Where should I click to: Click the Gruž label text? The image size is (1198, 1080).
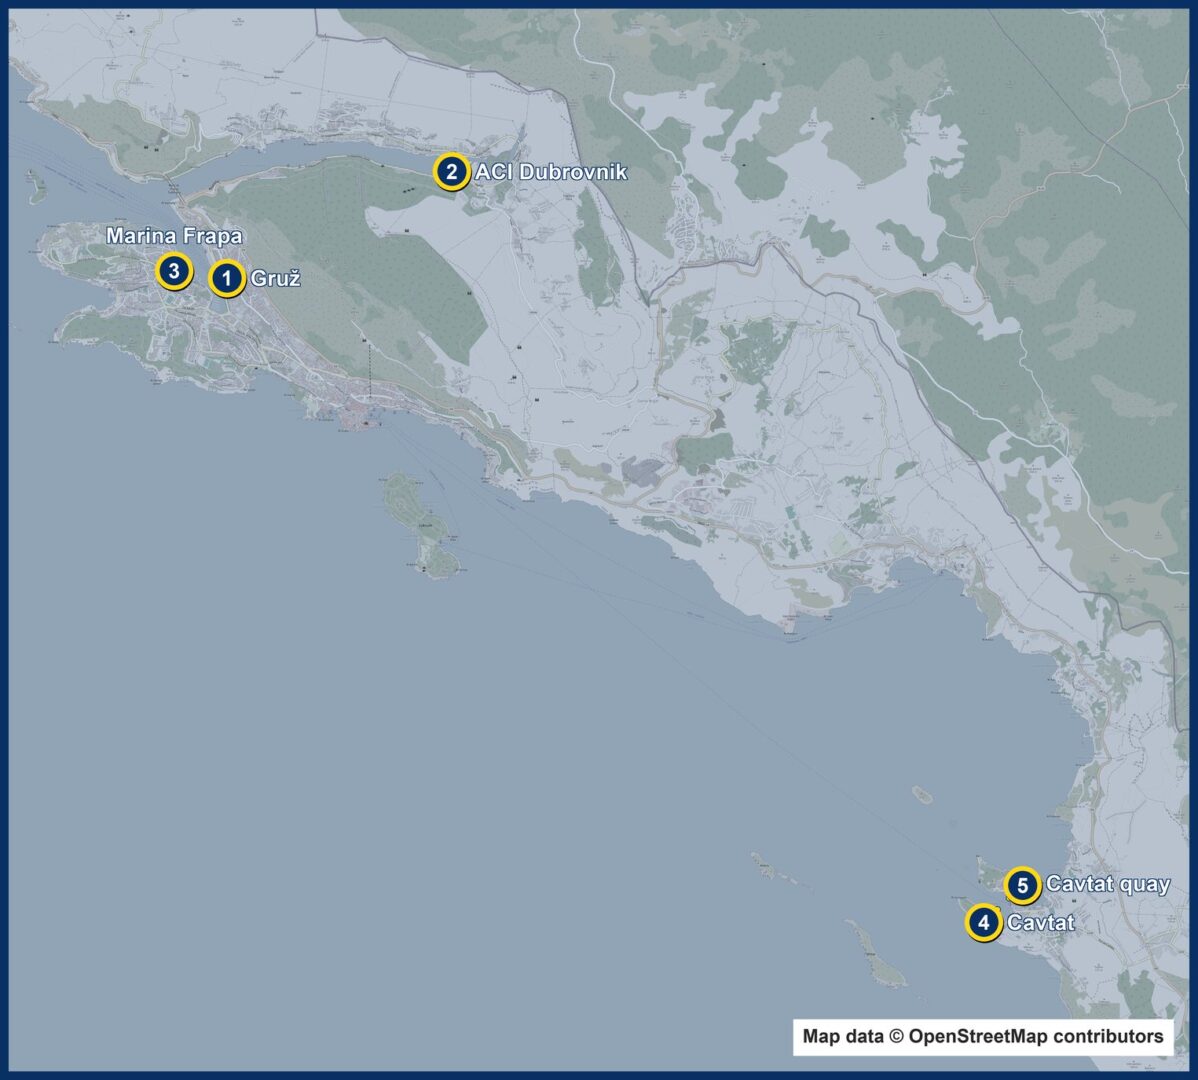point(275,279)
